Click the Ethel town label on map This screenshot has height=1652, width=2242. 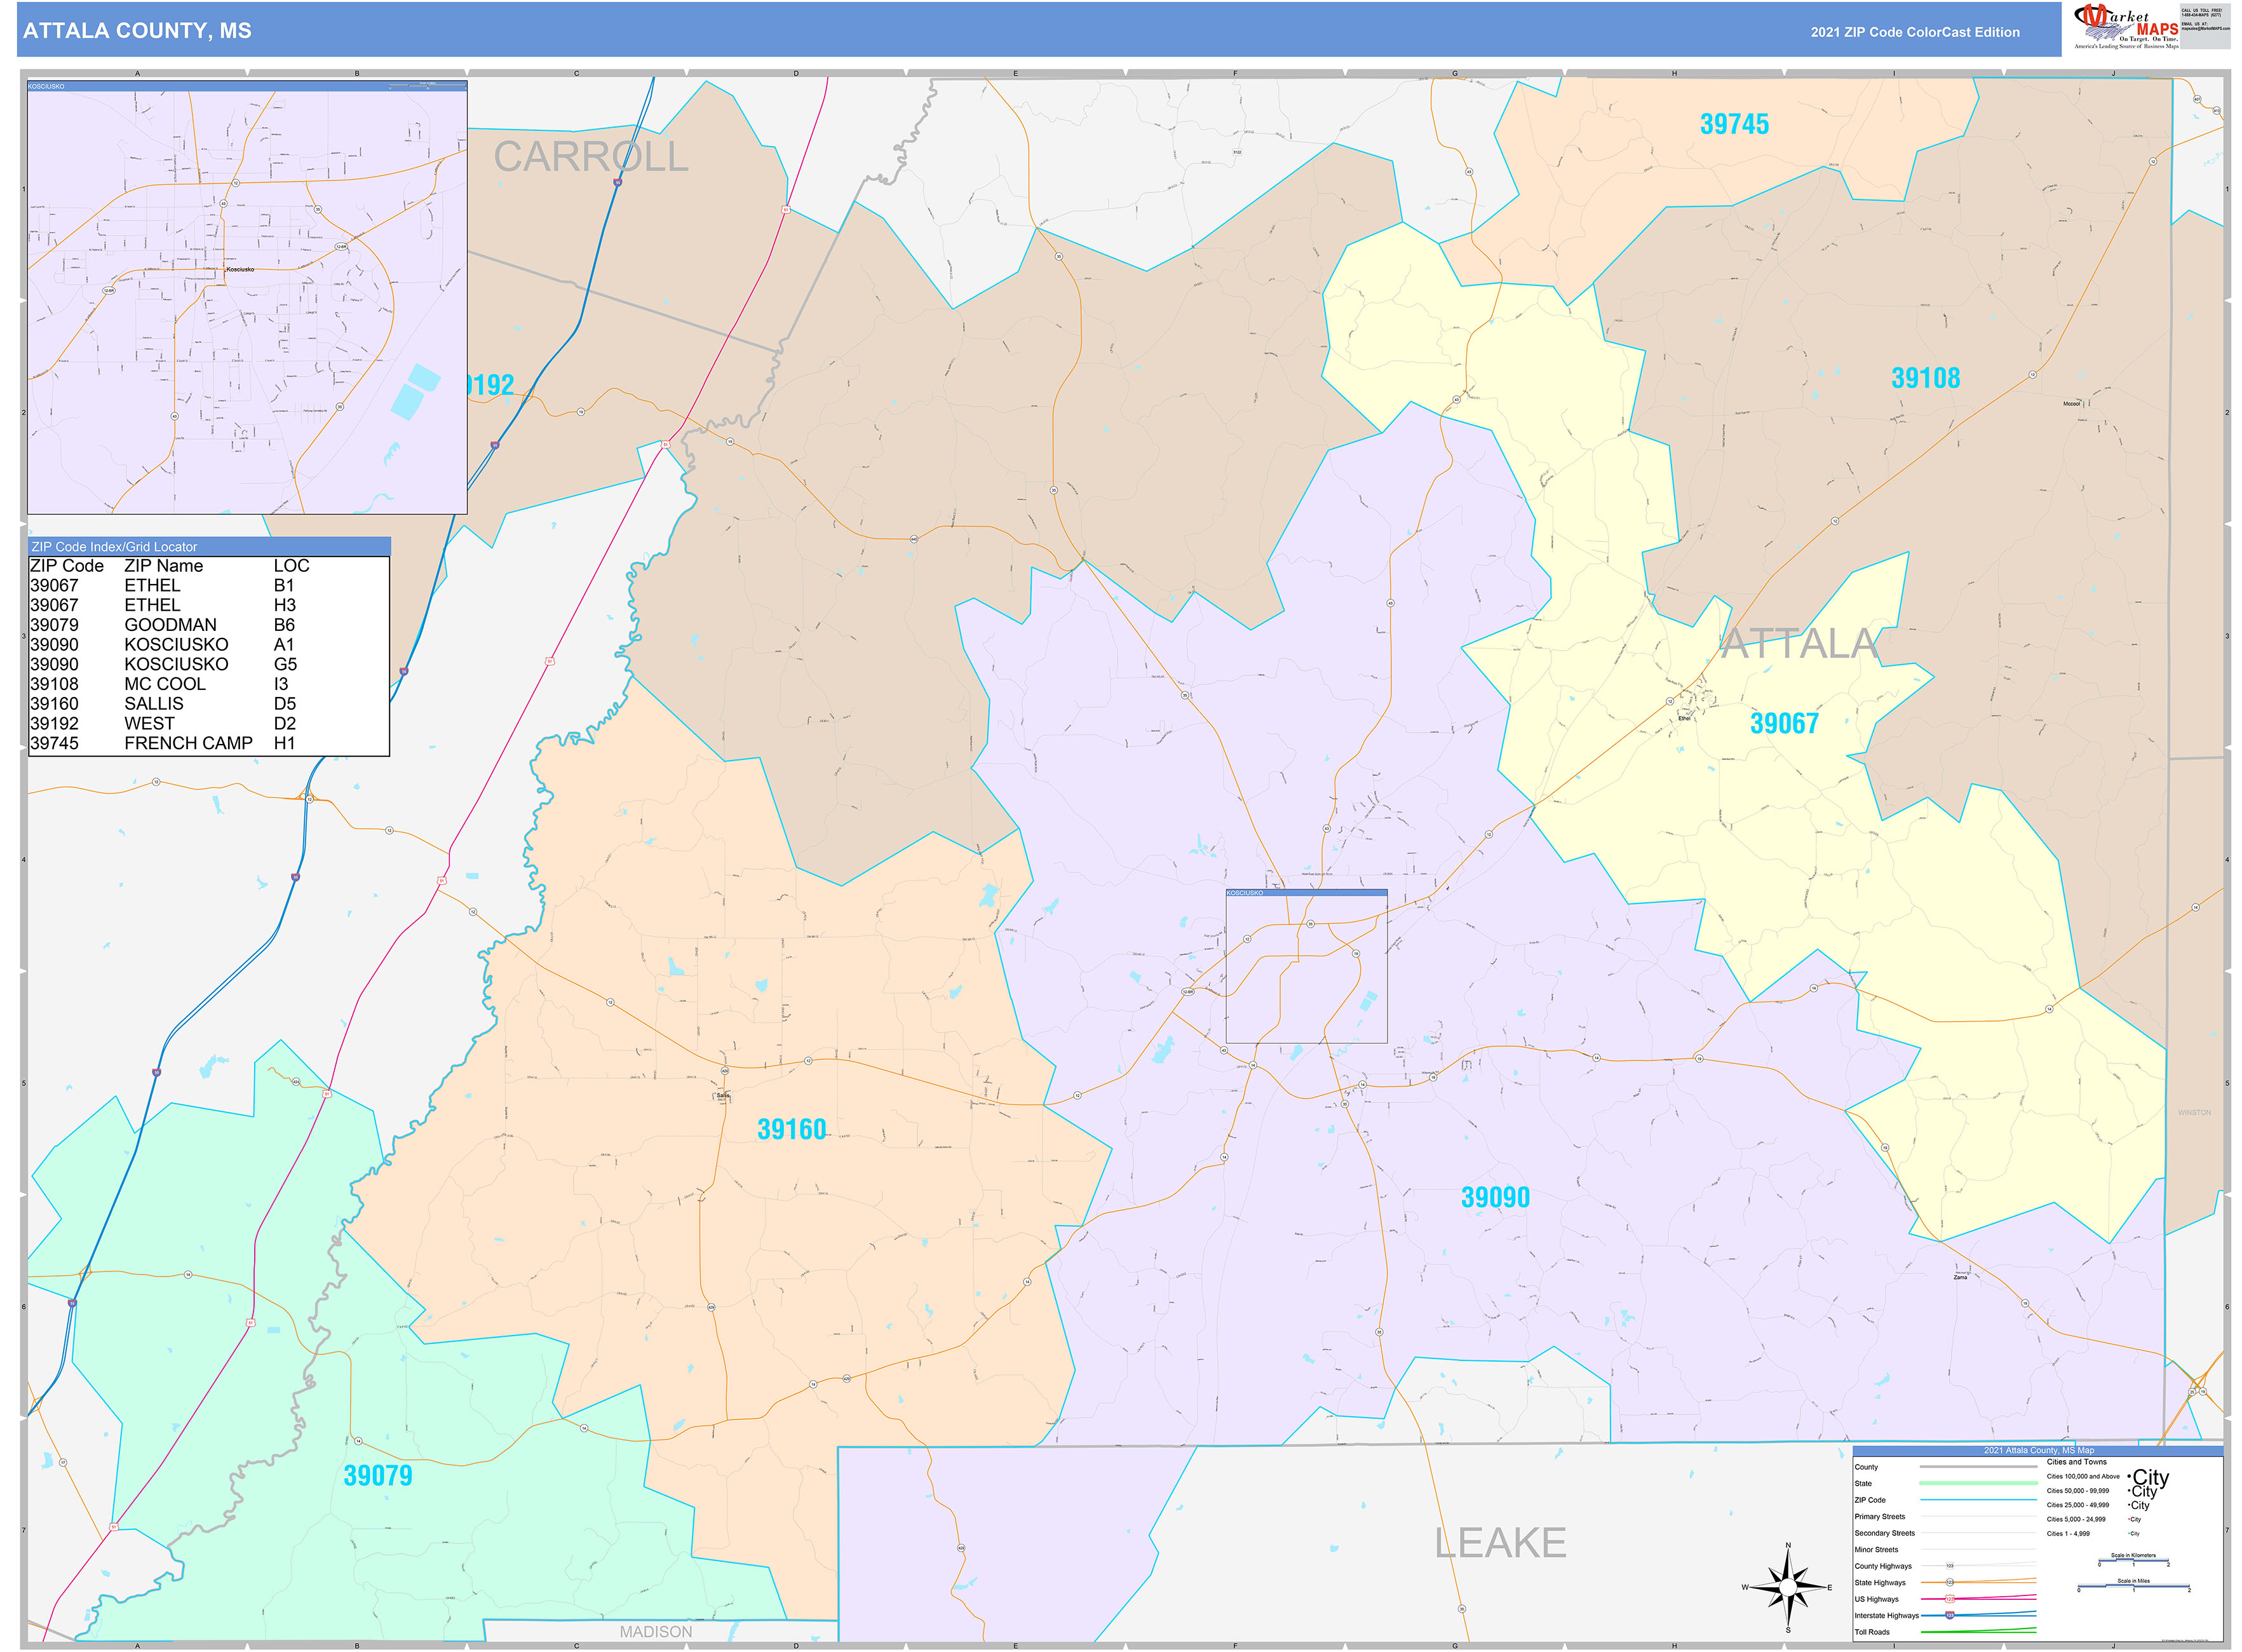[1684, 718]
